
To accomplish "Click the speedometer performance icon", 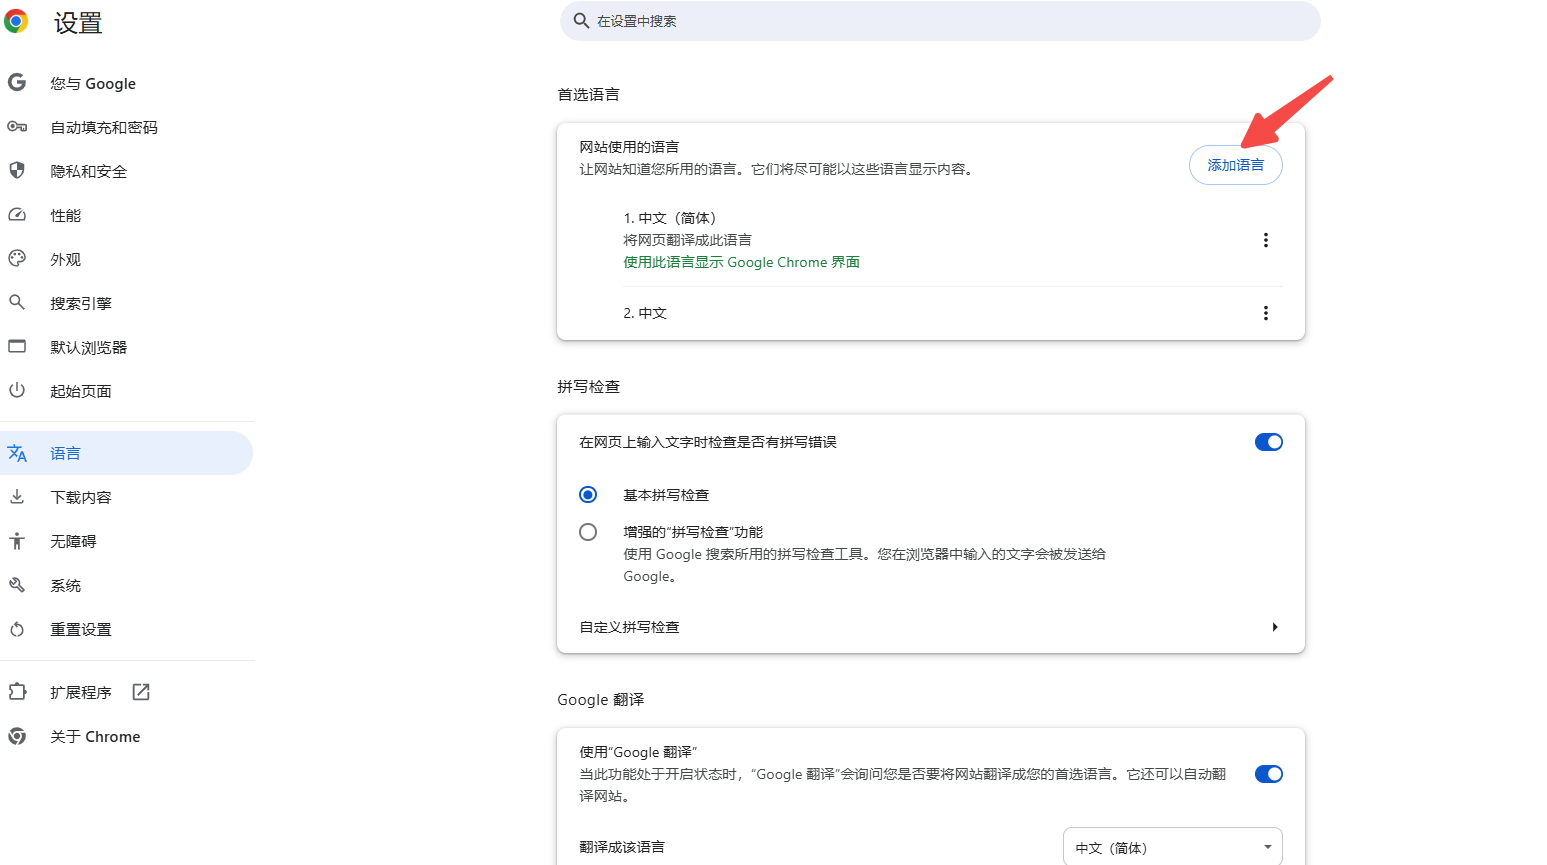I will pos(17,215).
